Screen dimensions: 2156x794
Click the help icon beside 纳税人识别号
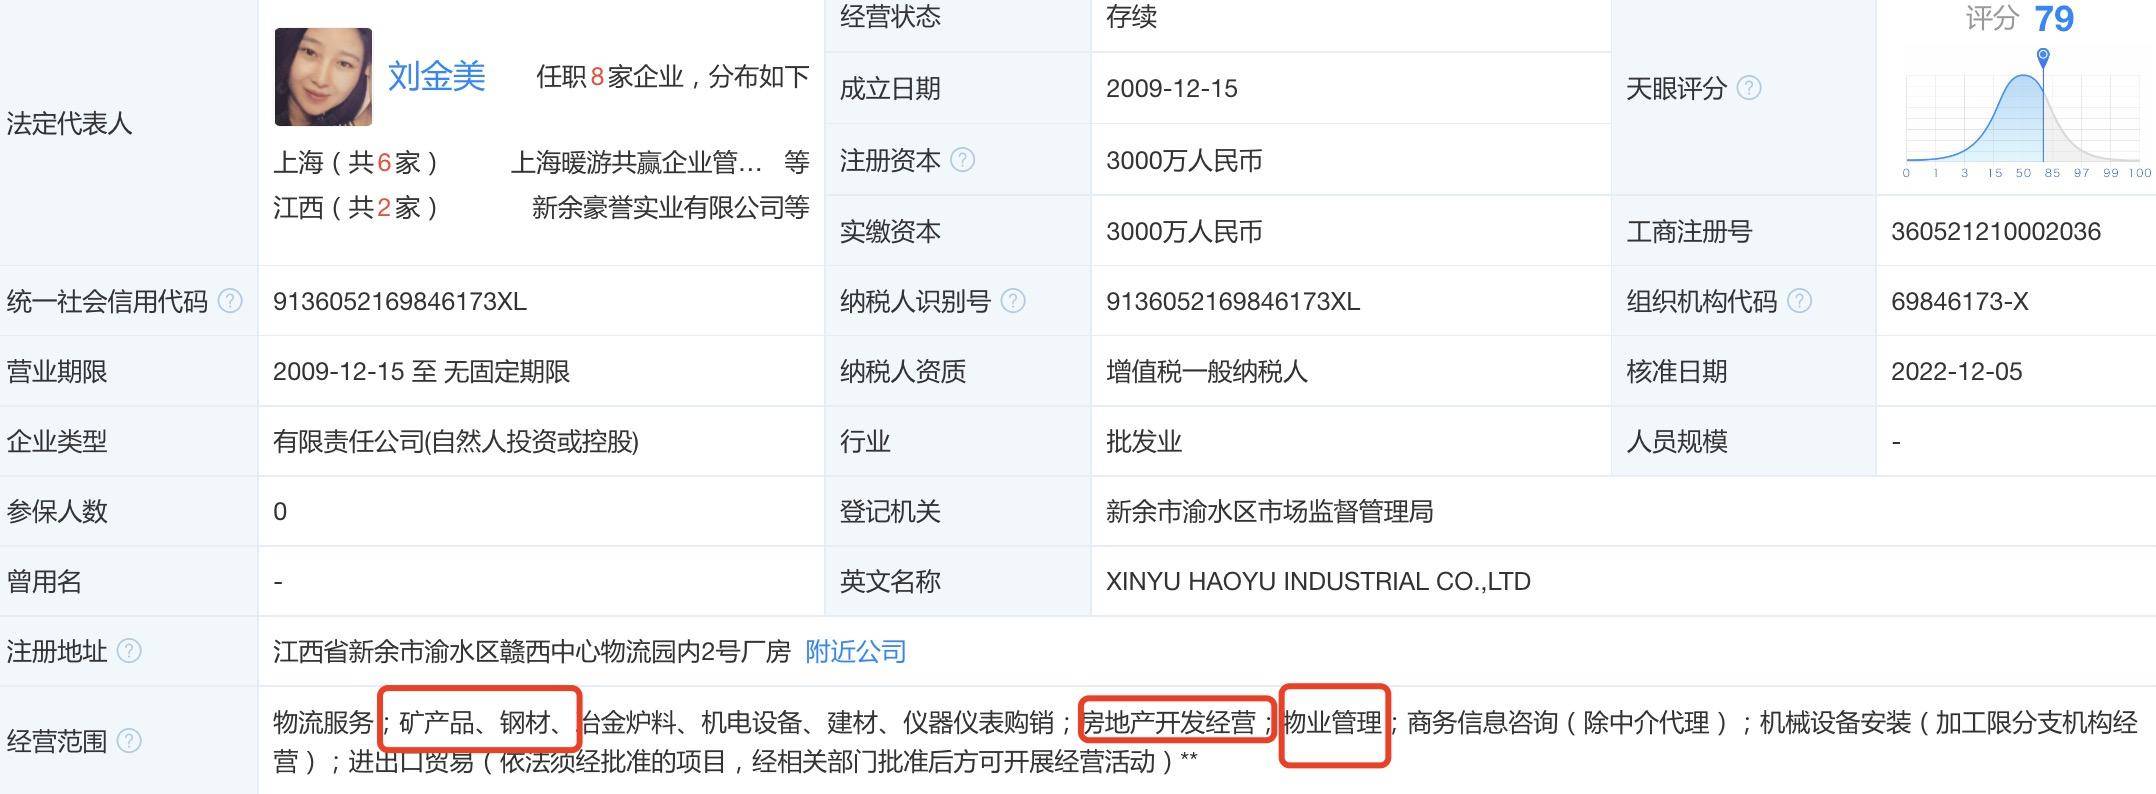pos(1013,301)
